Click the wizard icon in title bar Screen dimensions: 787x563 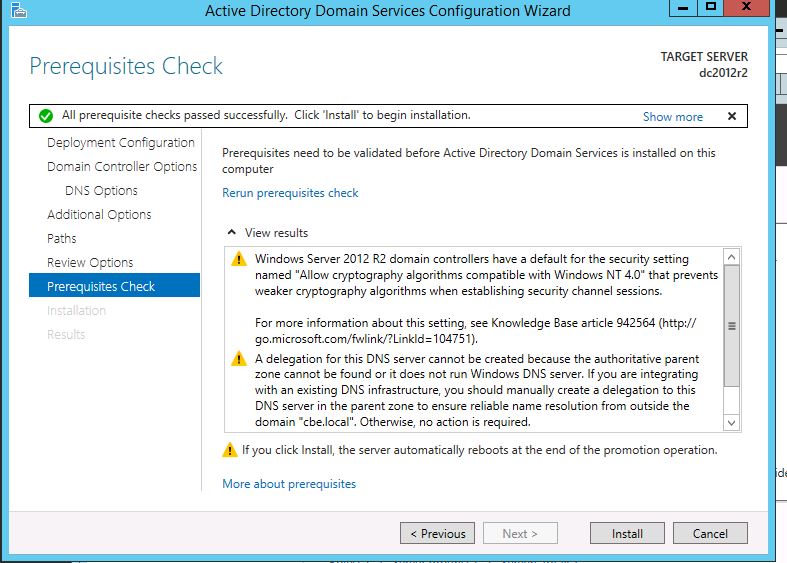coord(18,10)
